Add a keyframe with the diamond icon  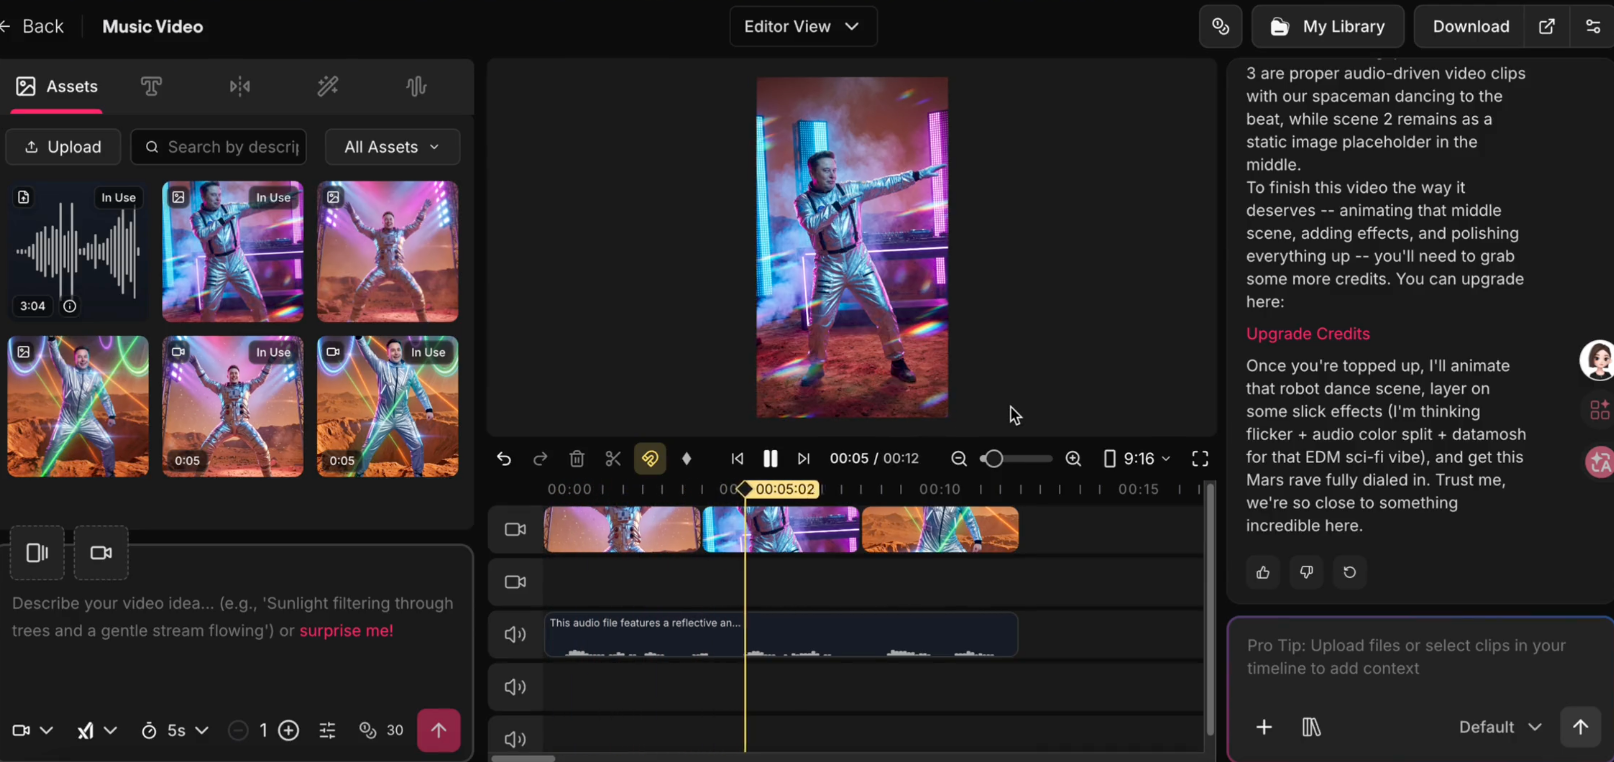coord(686,458)
